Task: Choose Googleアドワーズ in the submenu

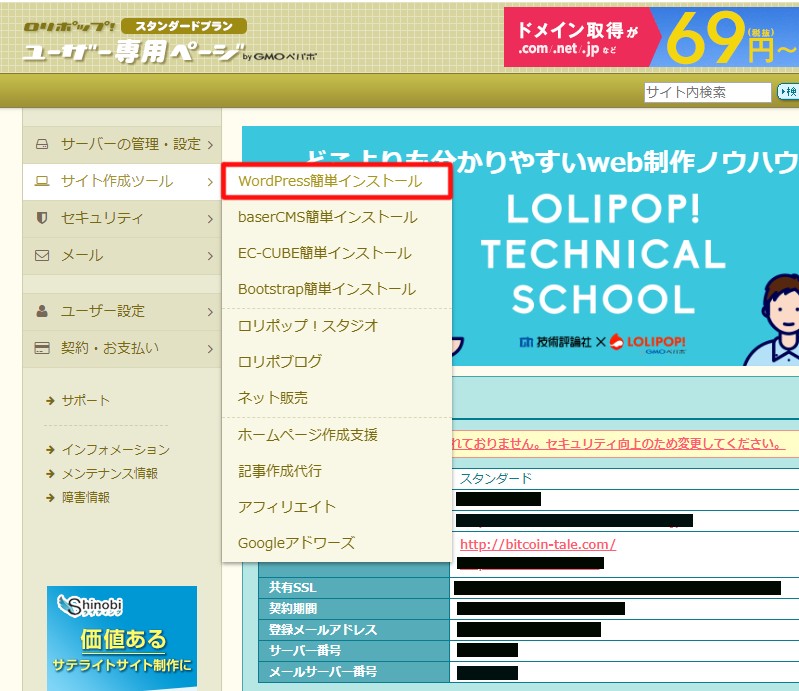Action: click(337, 543)
